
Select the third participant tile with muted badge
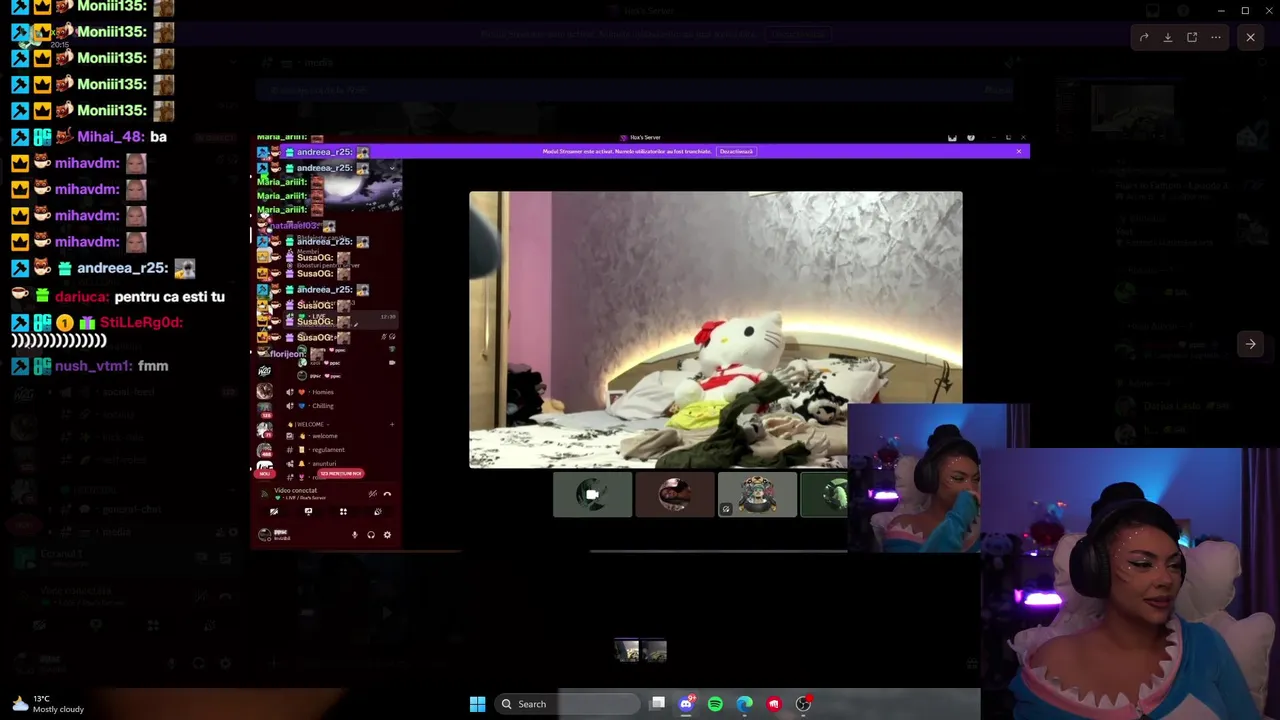[x=757, y=495]
